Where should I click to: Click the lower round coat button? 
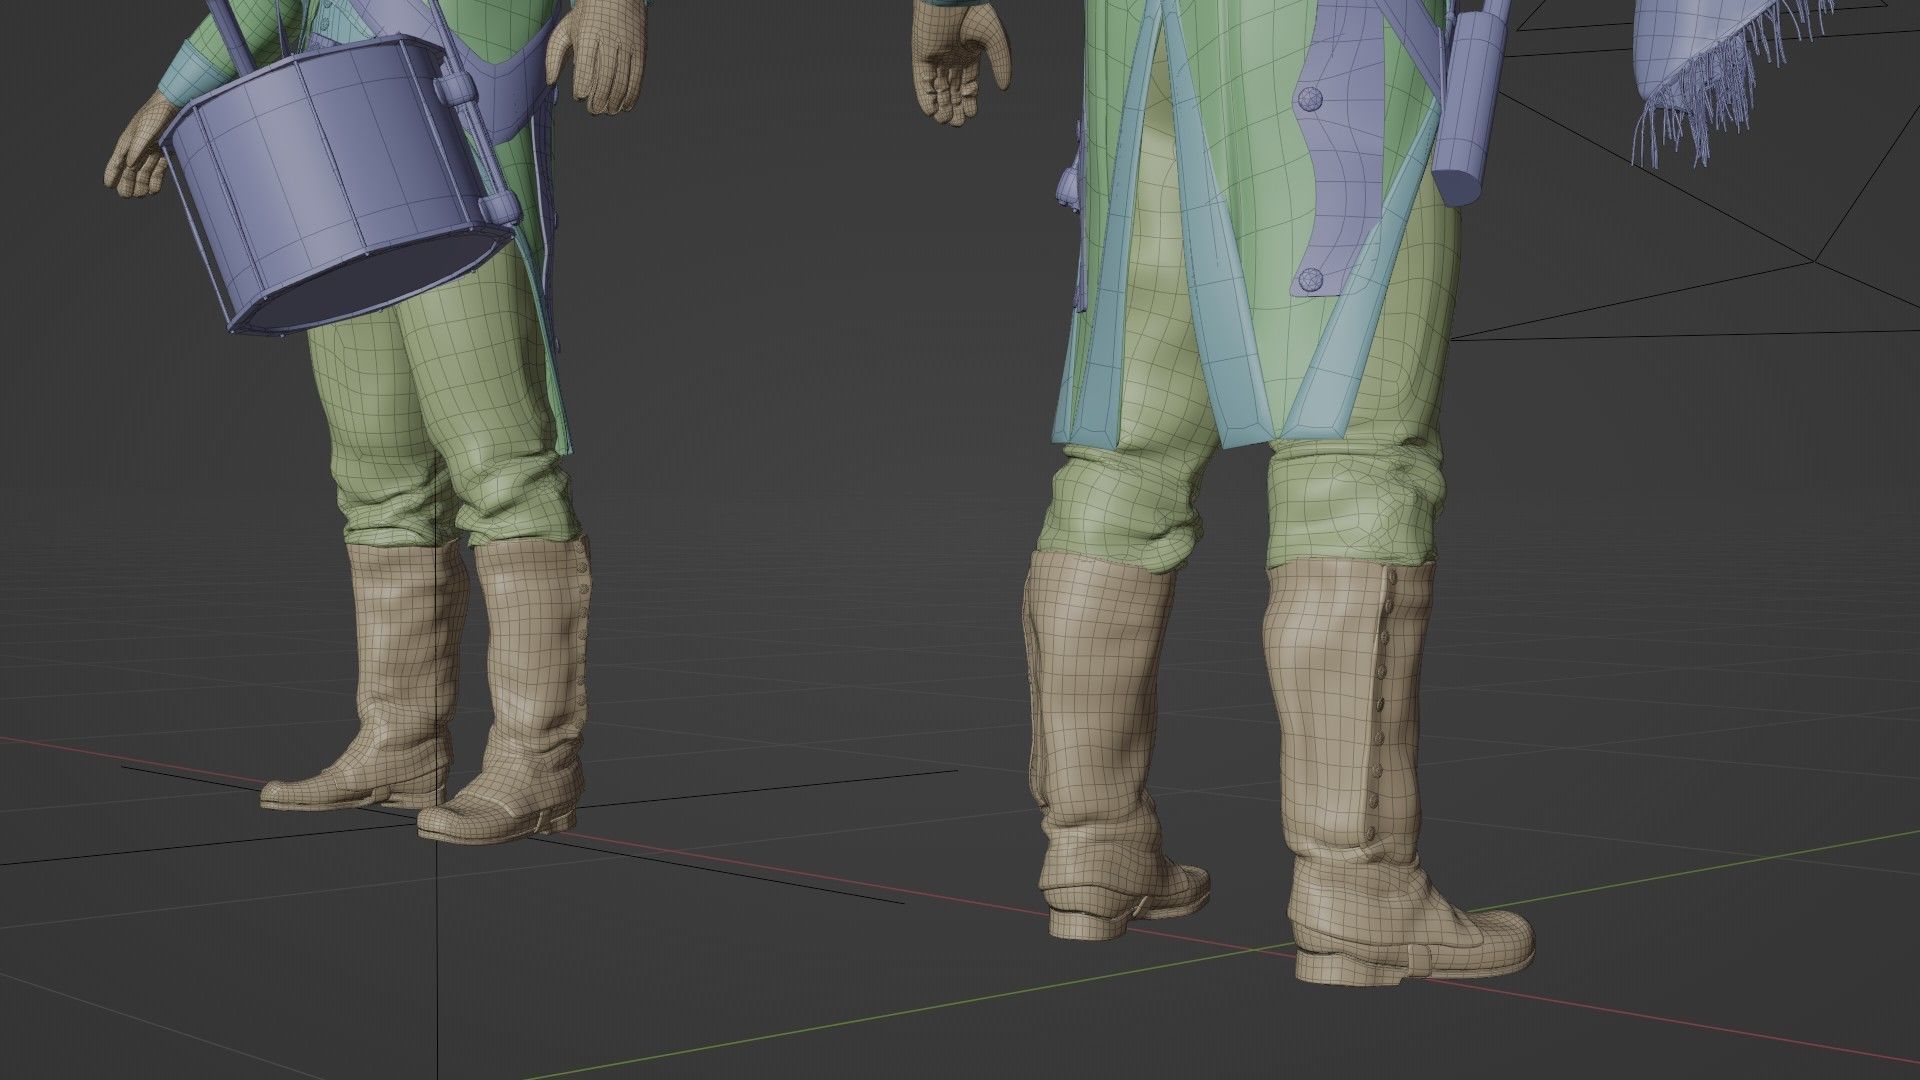[1309, 279]
